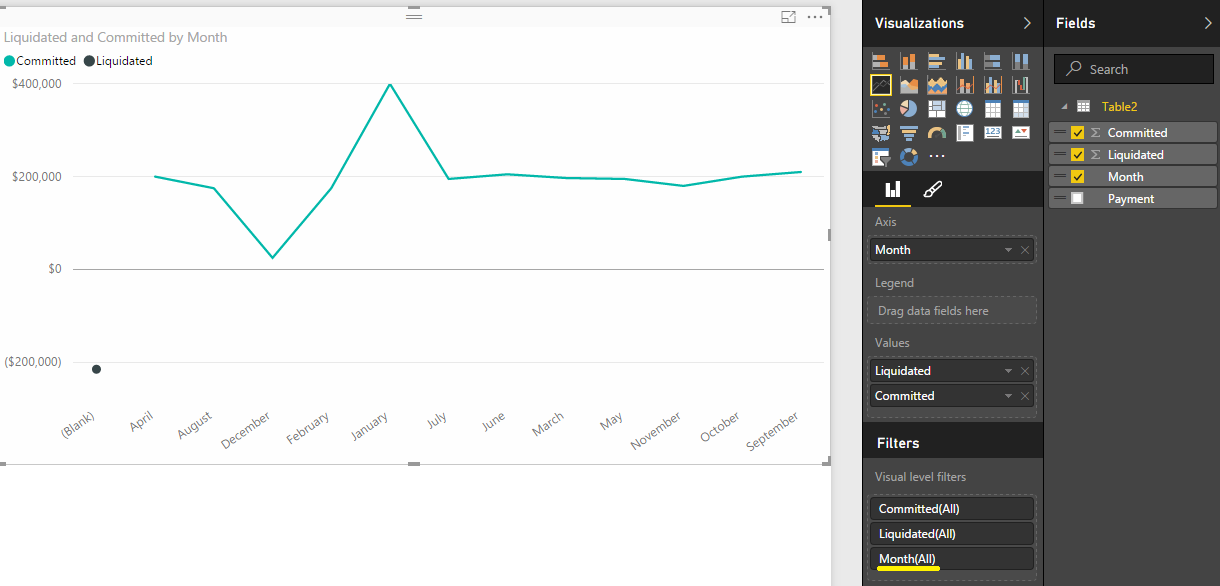The height and width of the screenshot is (586, 1220).
Task: Select the table visualization
Action: pos(993,109)
